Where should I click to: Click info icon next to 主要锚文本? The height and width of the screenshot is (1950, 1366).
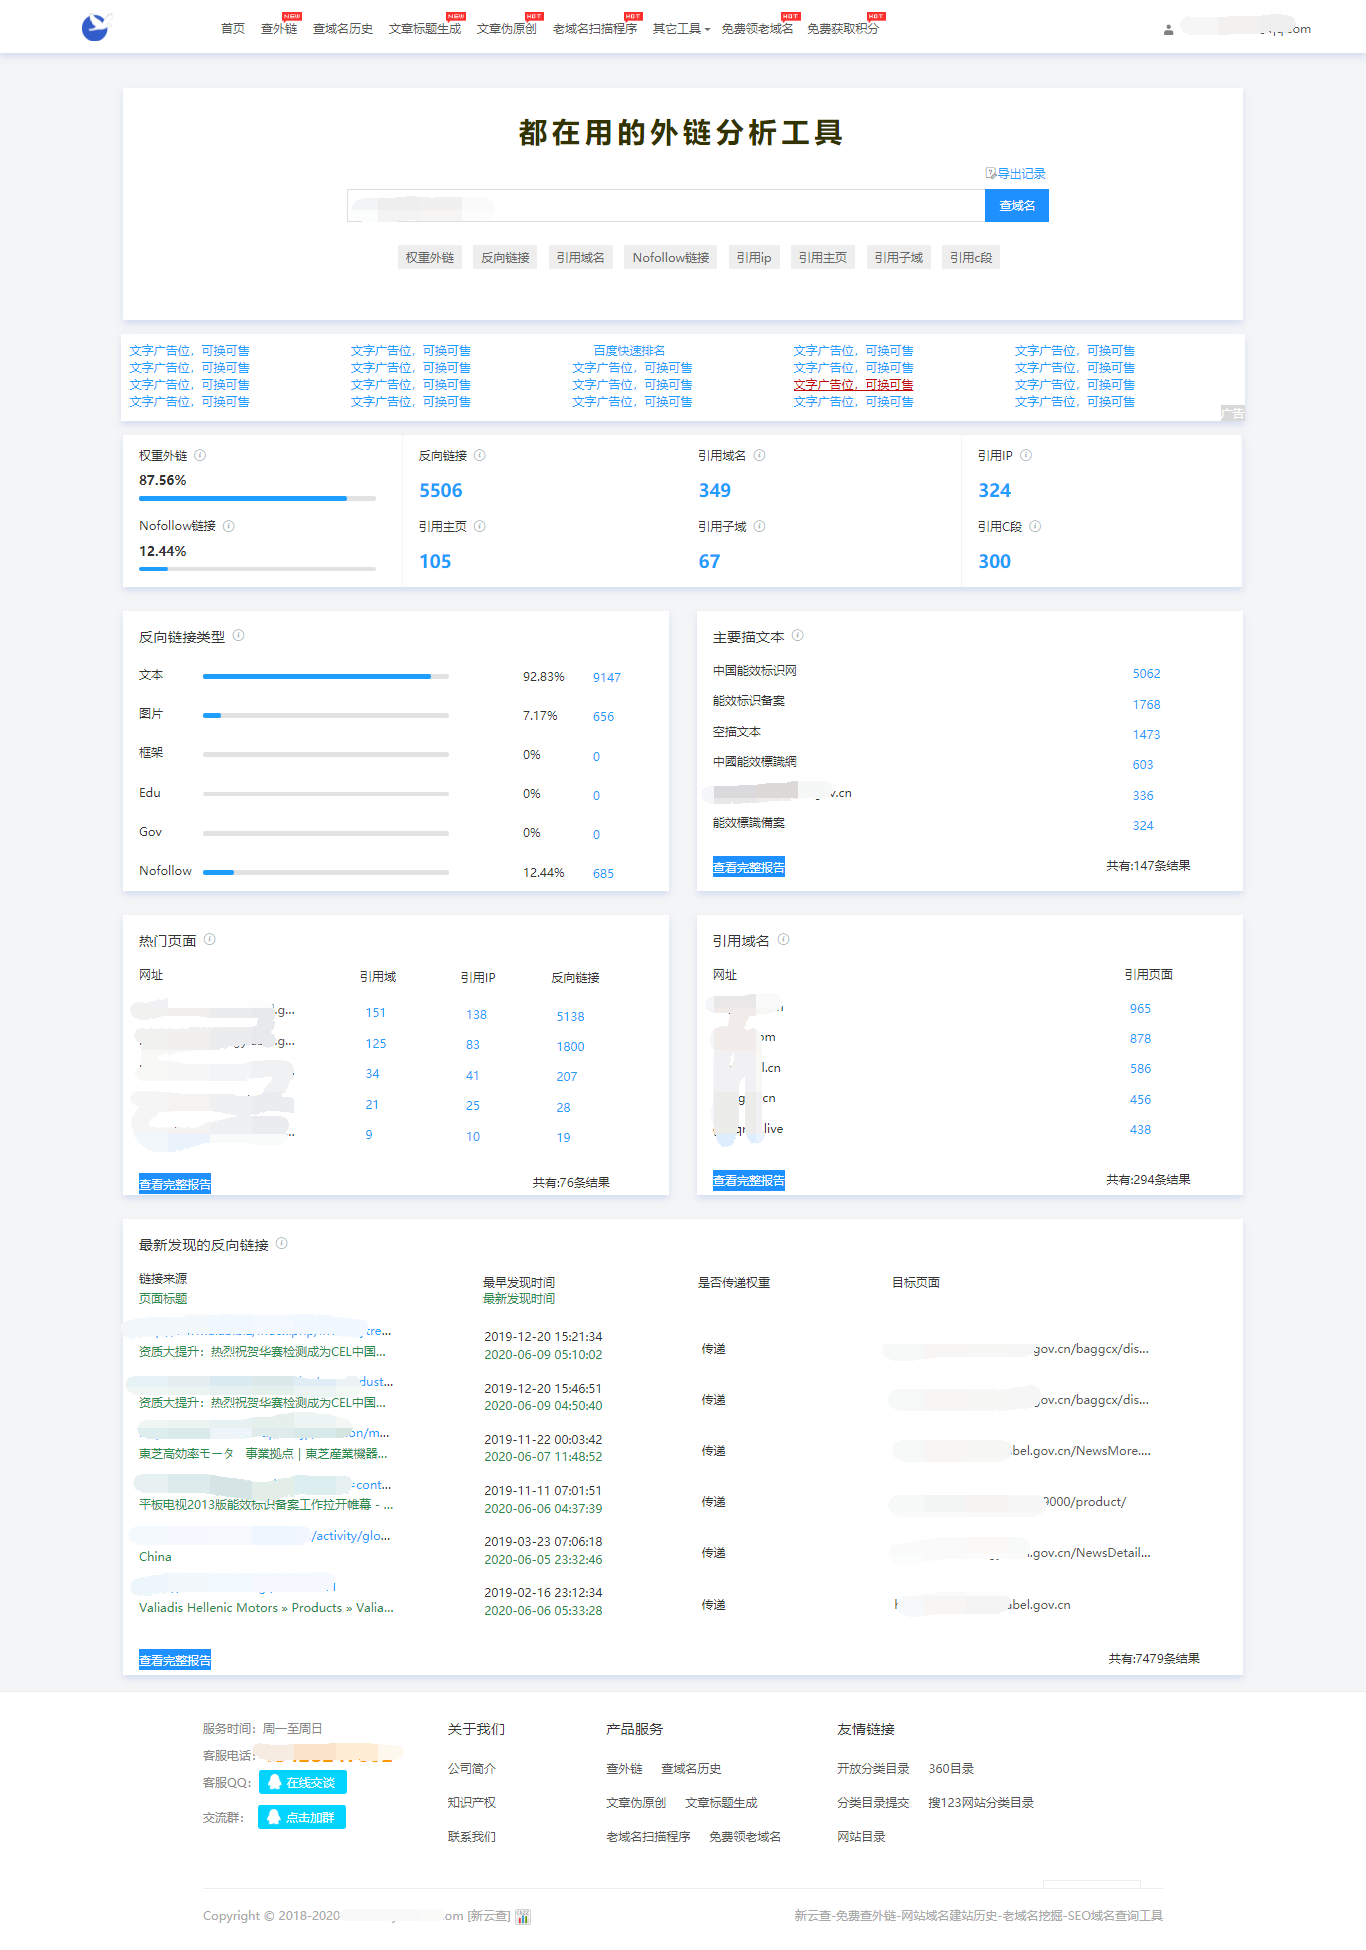tap(798, 636)
